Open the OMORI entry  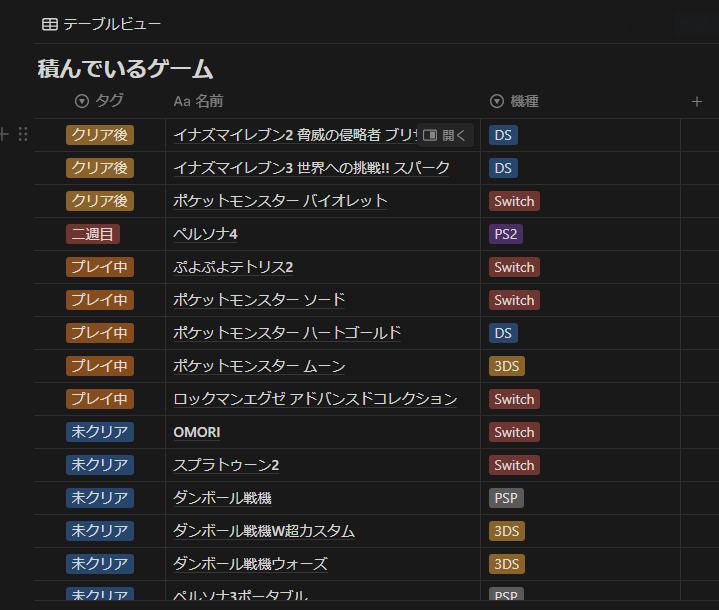click(197, 432)
